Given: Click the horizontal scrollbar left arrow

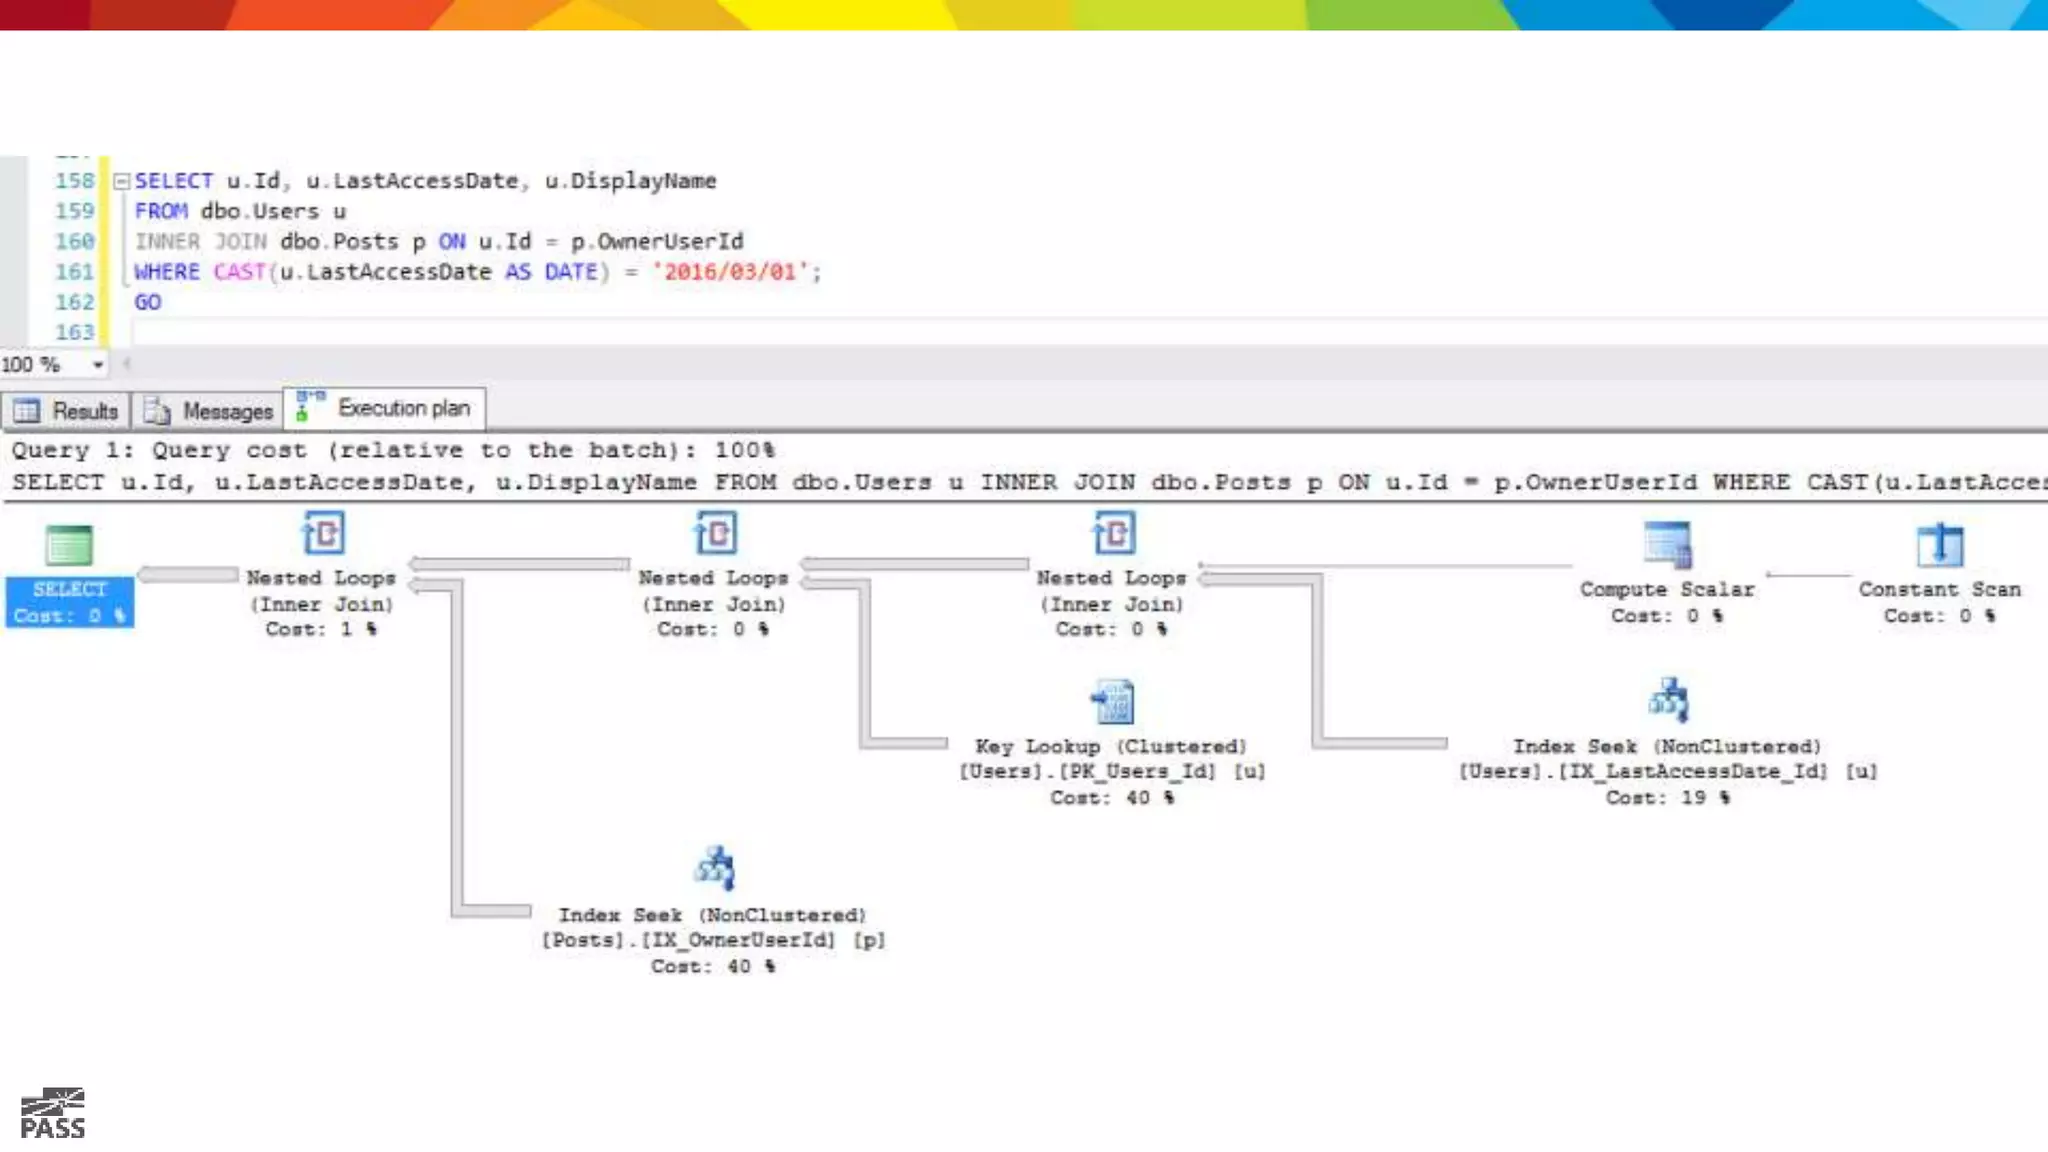Looking at the screenshot, I should coord(127,364).
